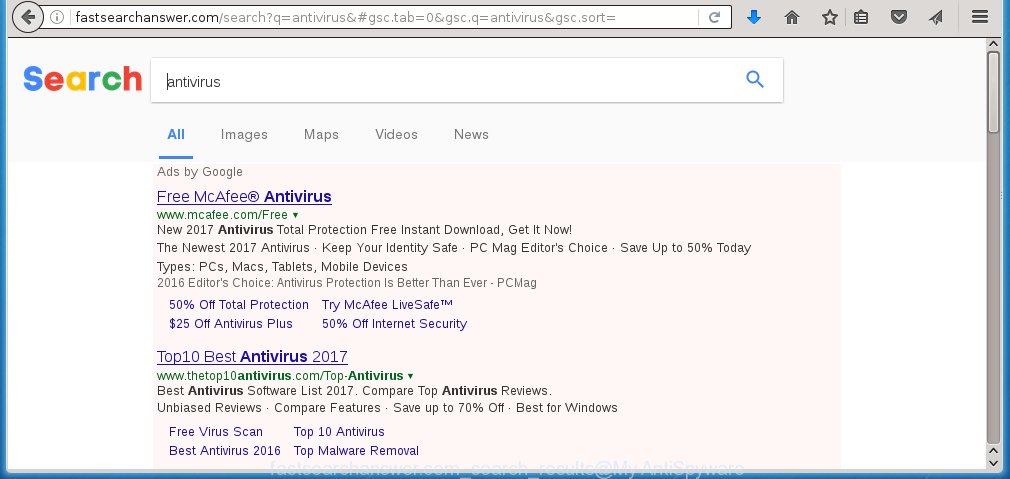Follow the Try McAfee LiveSafe sitelink

click(x=387, y=305)
